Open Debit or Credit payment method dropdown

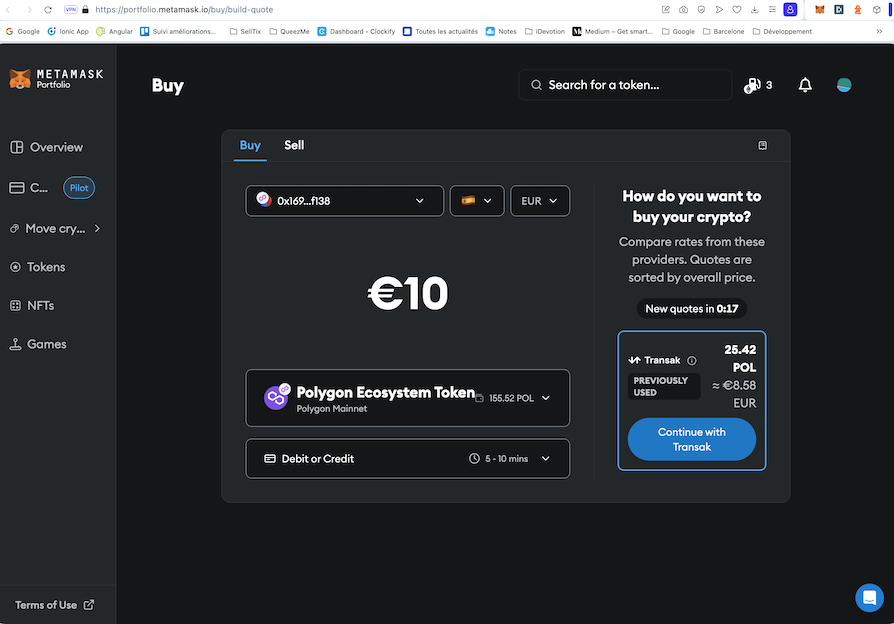pyautogui.click(x=407, y=459)
